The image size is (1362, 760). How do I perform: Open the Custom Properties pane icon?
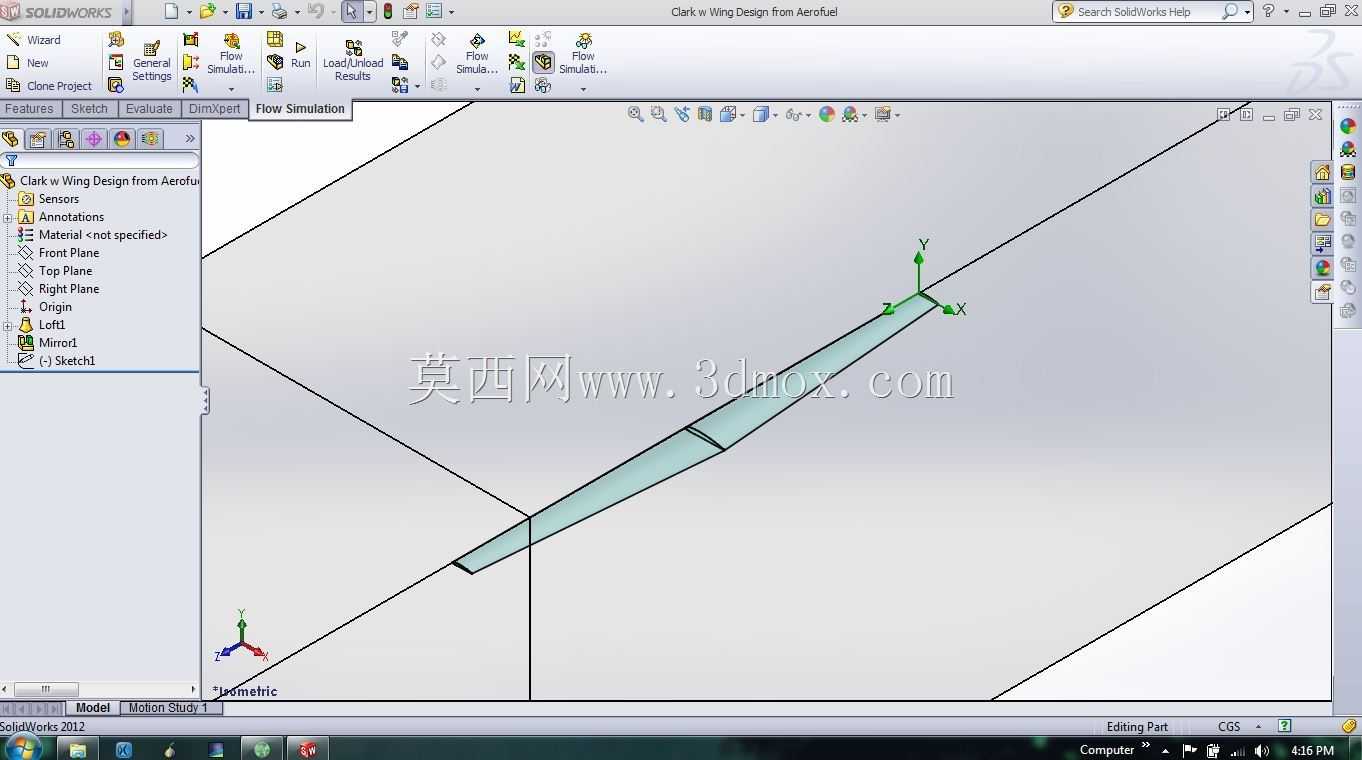tap(1322, 292)
